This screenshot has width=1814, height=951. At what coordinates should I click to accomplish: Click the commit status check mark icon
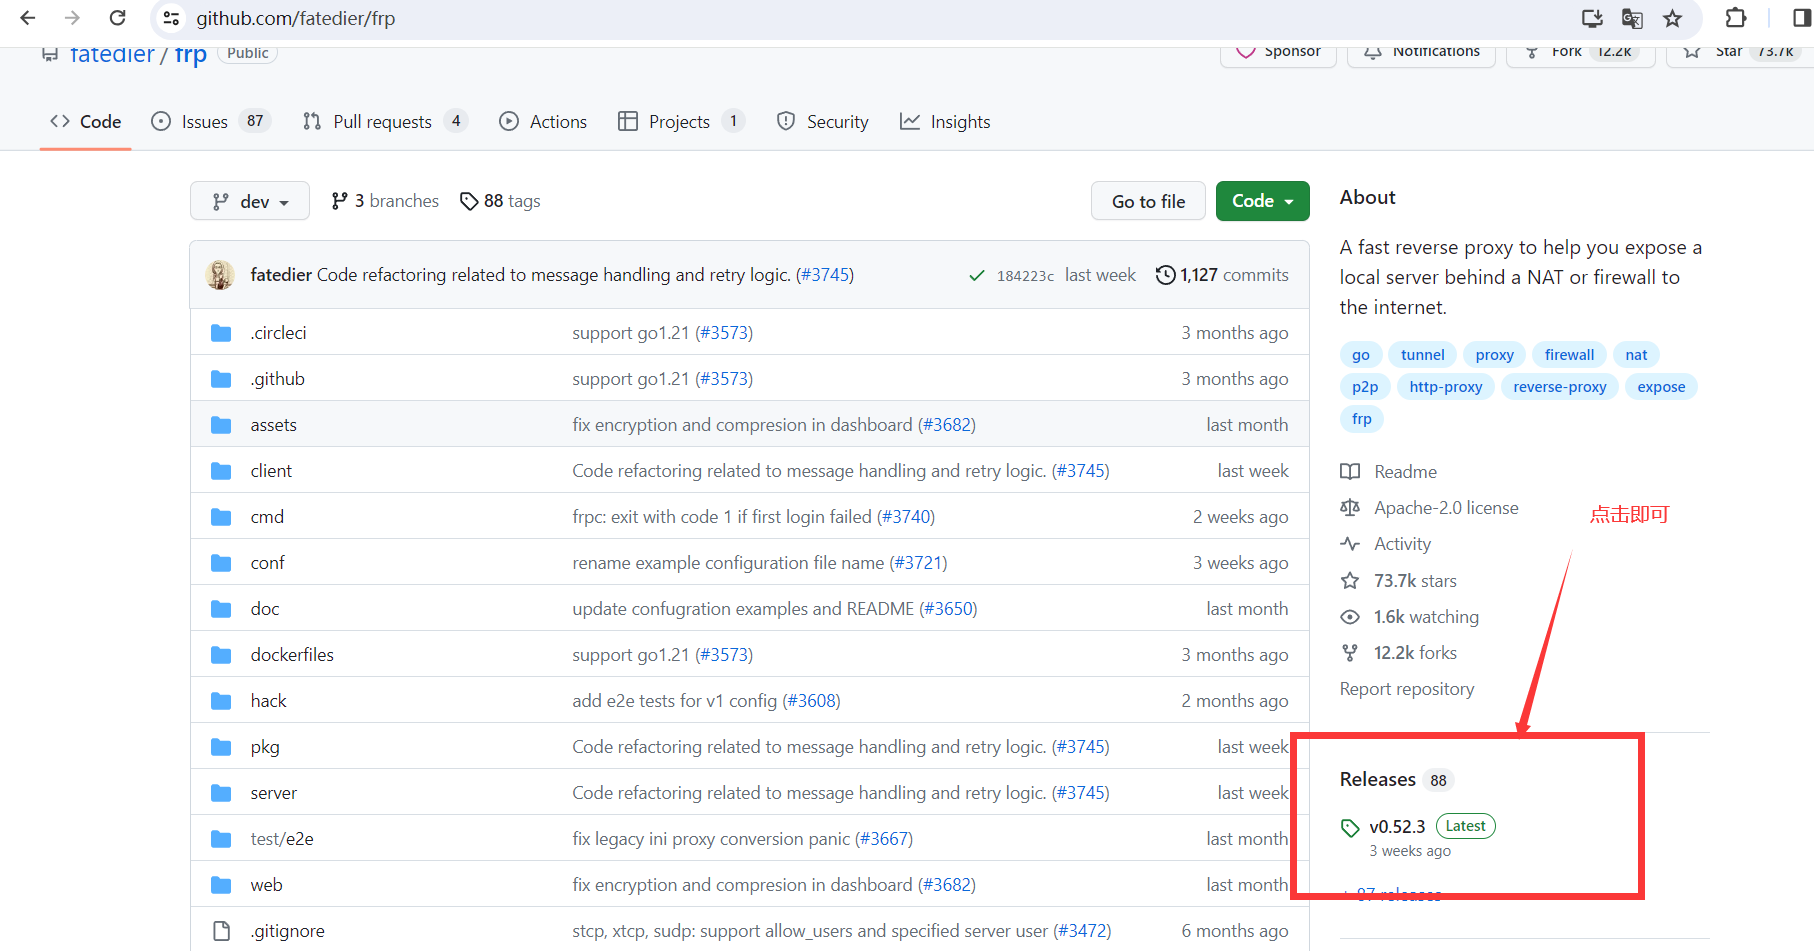point(977,276)
